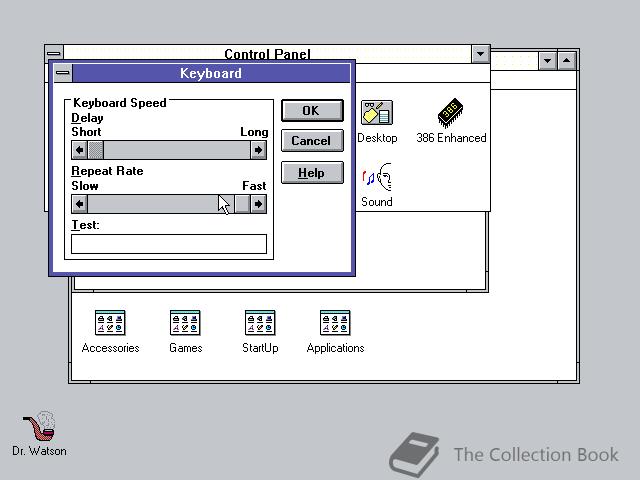Open the Desktop control panel icon
640x480 pixels.
pos(377,113)
